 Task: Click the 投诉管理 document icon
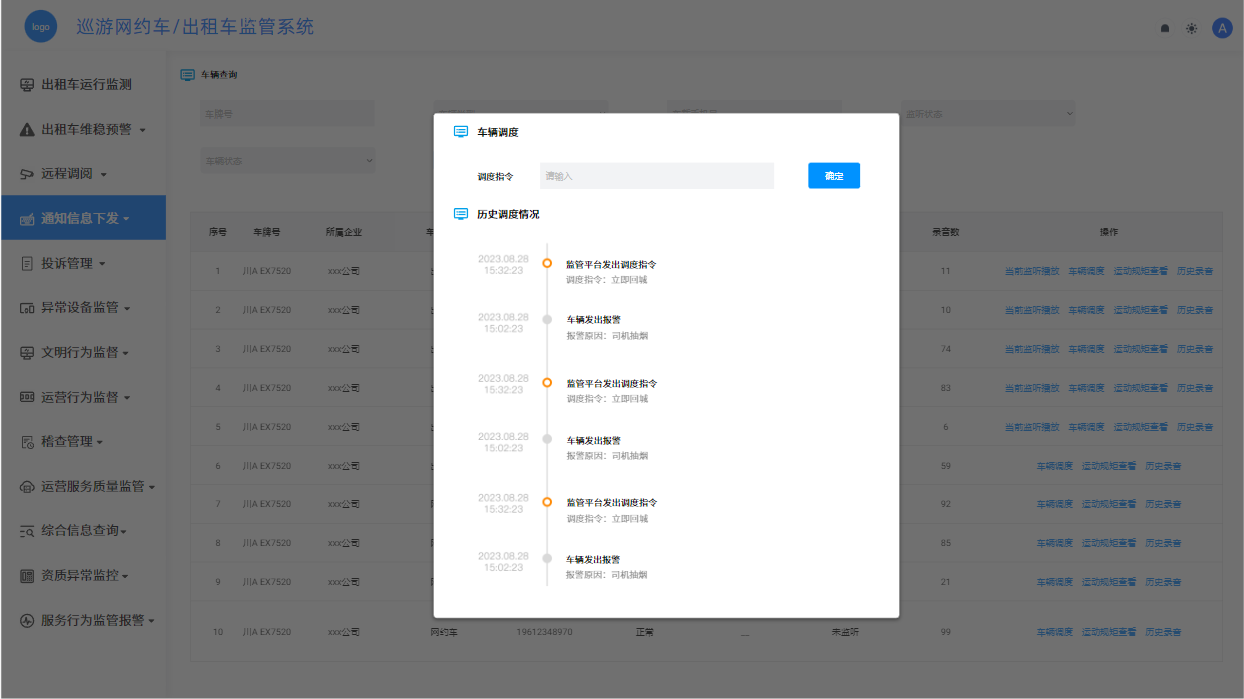point(27,264)
